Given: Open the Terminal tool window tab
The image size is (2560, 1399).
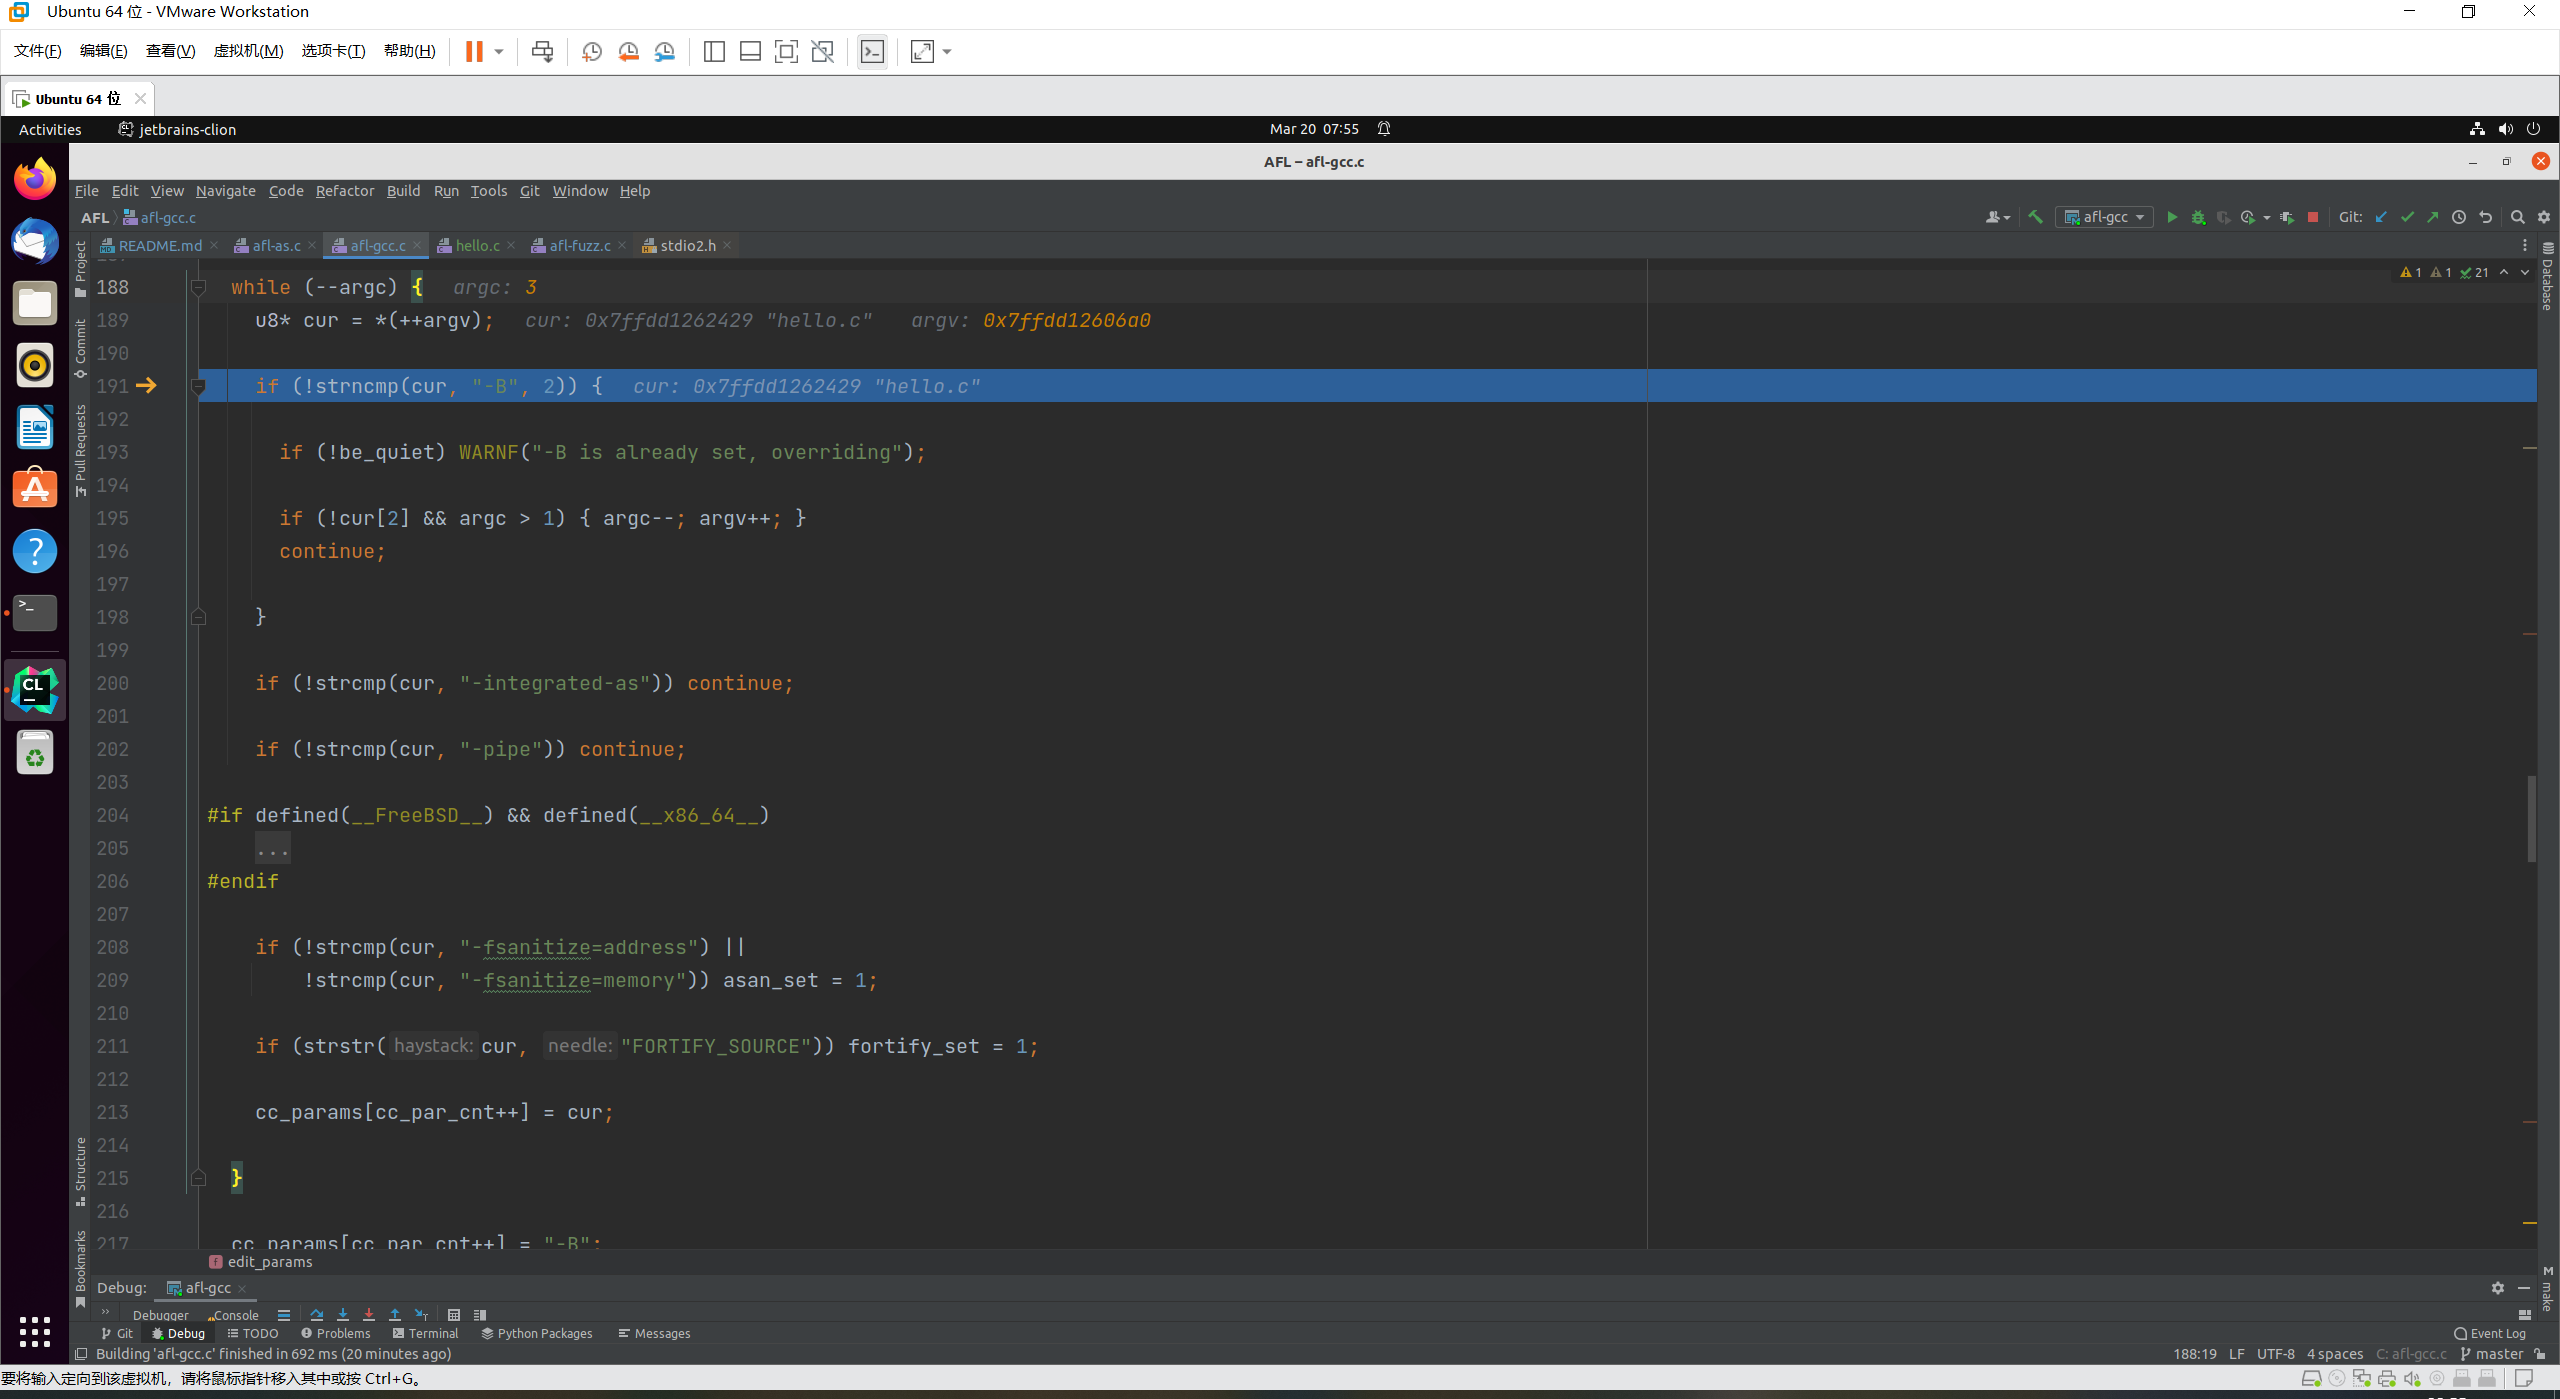Looking at the screenshot, I should (426, 1333).
